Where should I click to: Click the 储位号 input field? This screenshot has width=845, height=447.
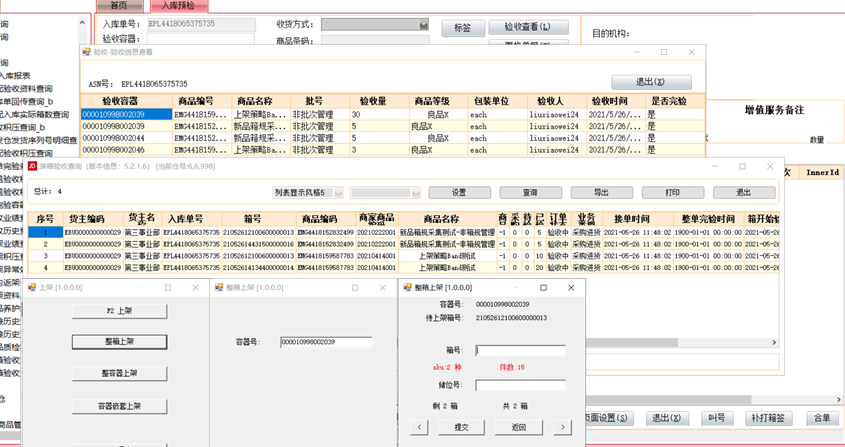click(x=520, y=385)
